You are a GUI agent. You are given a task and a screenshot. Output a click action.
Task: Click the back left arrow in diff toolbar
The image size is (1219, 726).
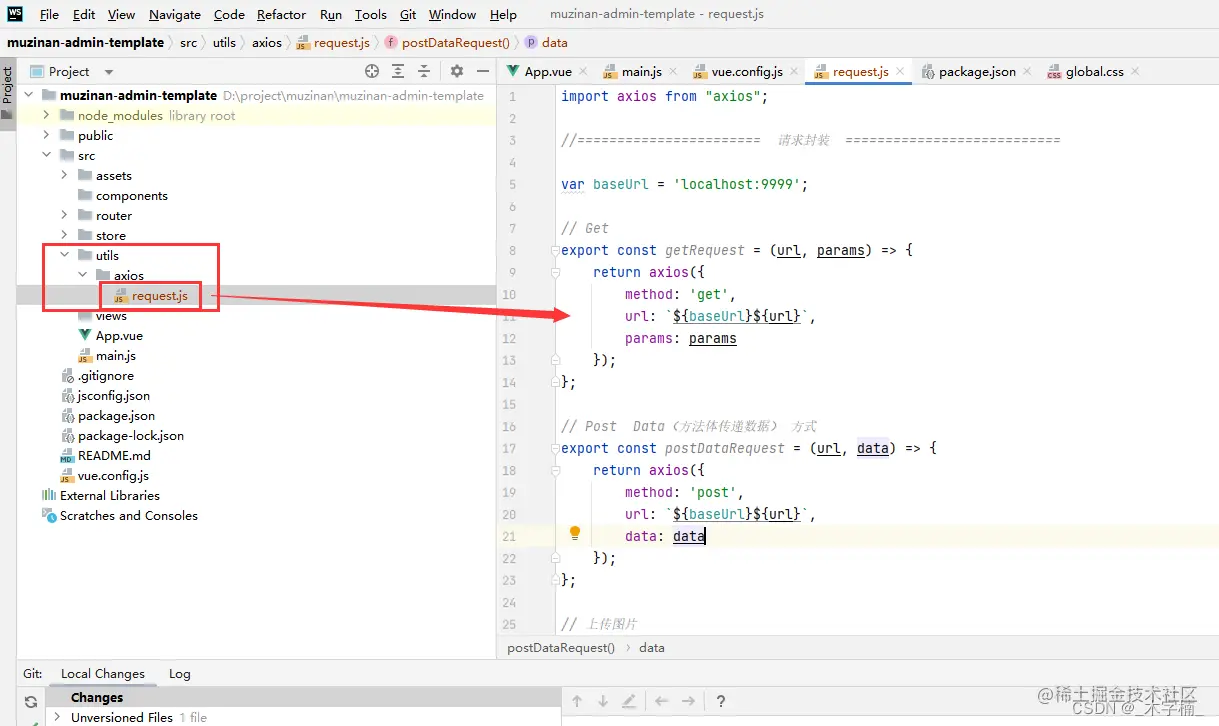[x=661, y=701]
